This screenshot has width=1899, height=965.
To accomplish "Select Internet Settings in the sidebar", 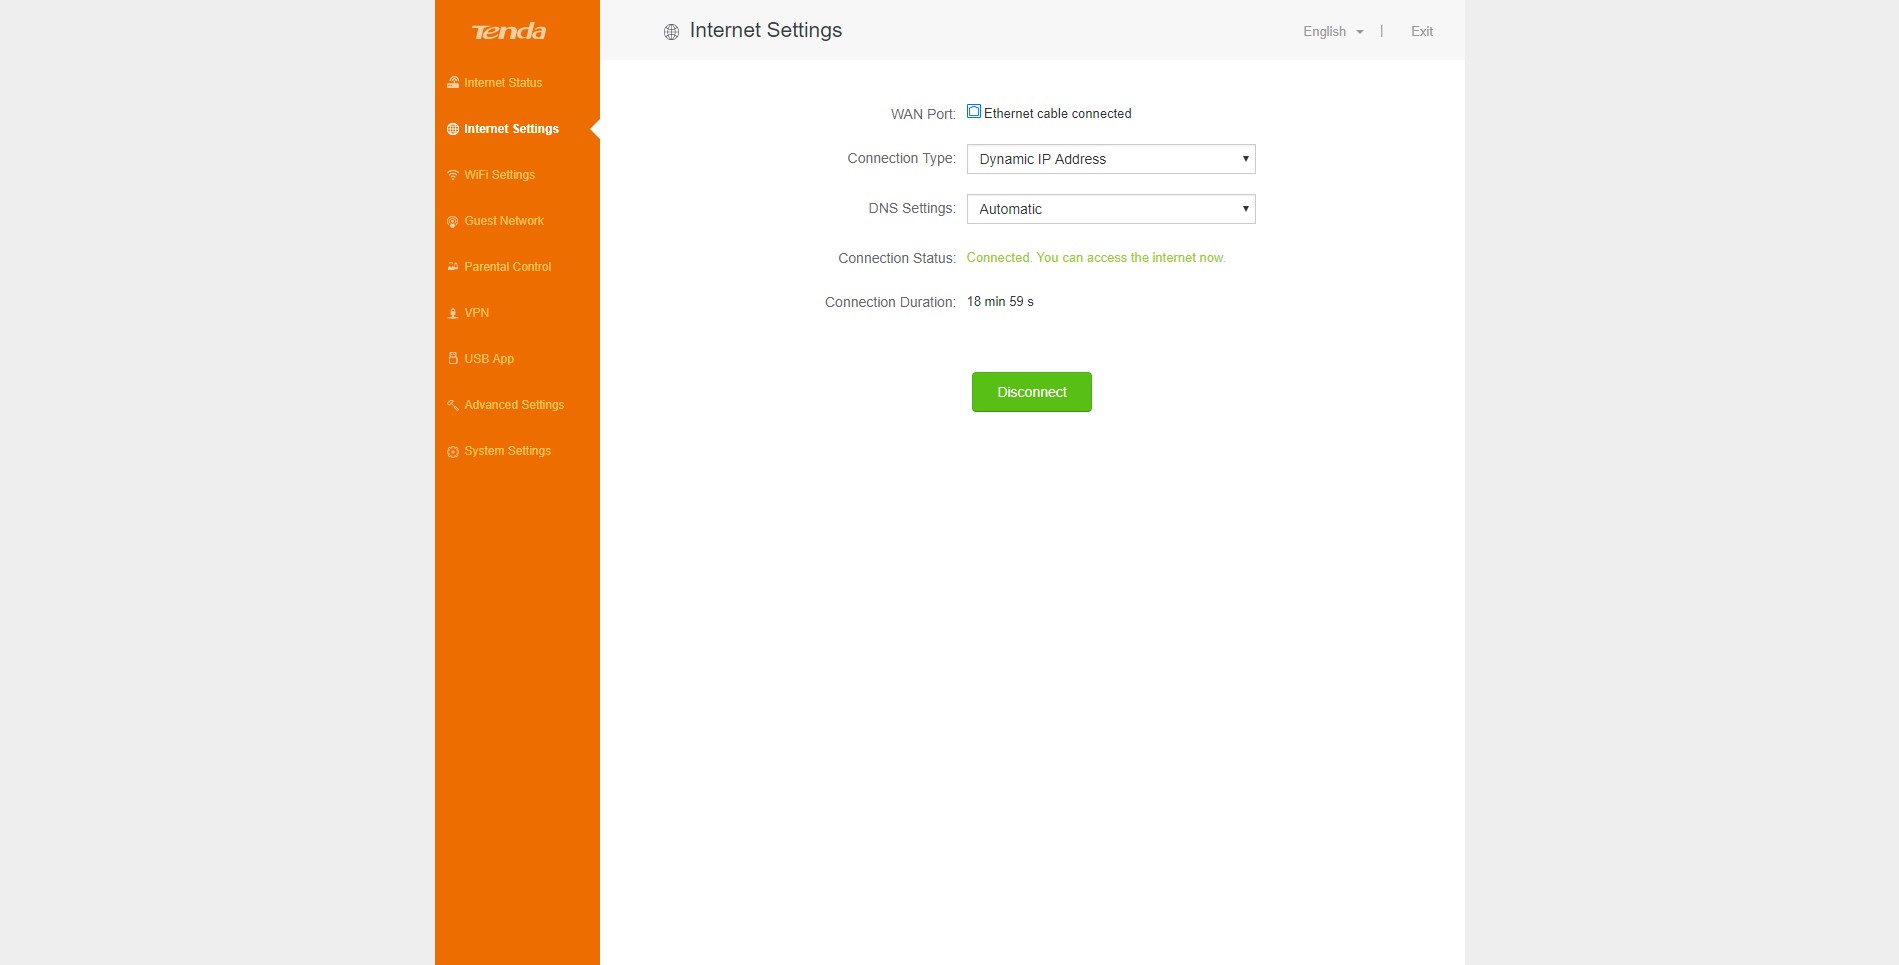I will pos(511,129).
